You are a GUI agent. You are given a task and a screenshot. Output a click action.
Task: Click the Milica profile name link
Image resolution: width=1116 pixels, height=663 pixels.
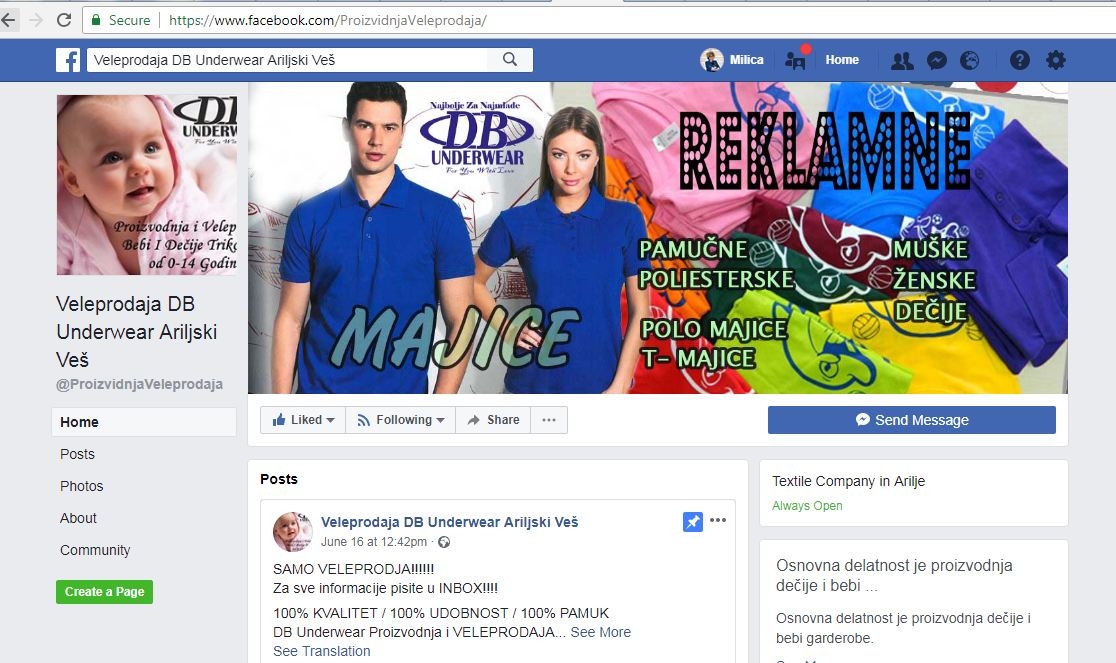point(747,60)
